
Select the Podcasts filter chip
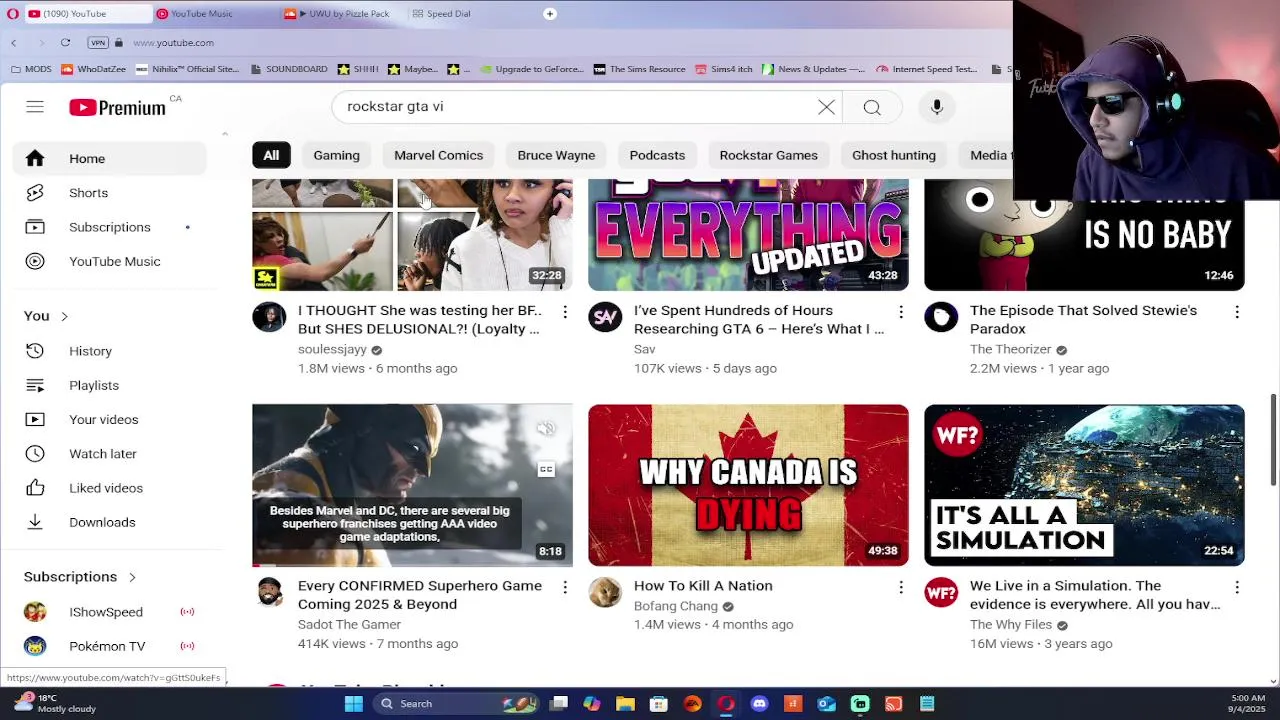657,155
